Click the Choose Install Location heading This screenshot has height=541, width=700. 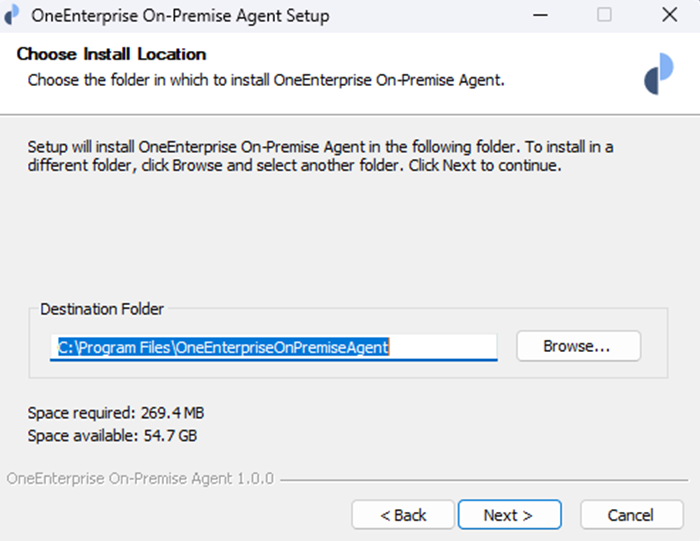point(111,54)
